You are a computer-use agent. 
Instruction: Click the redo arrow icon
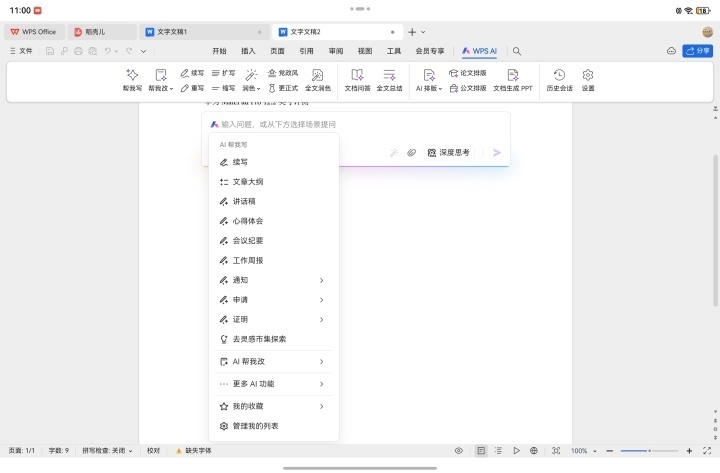(x=129, y=51)
